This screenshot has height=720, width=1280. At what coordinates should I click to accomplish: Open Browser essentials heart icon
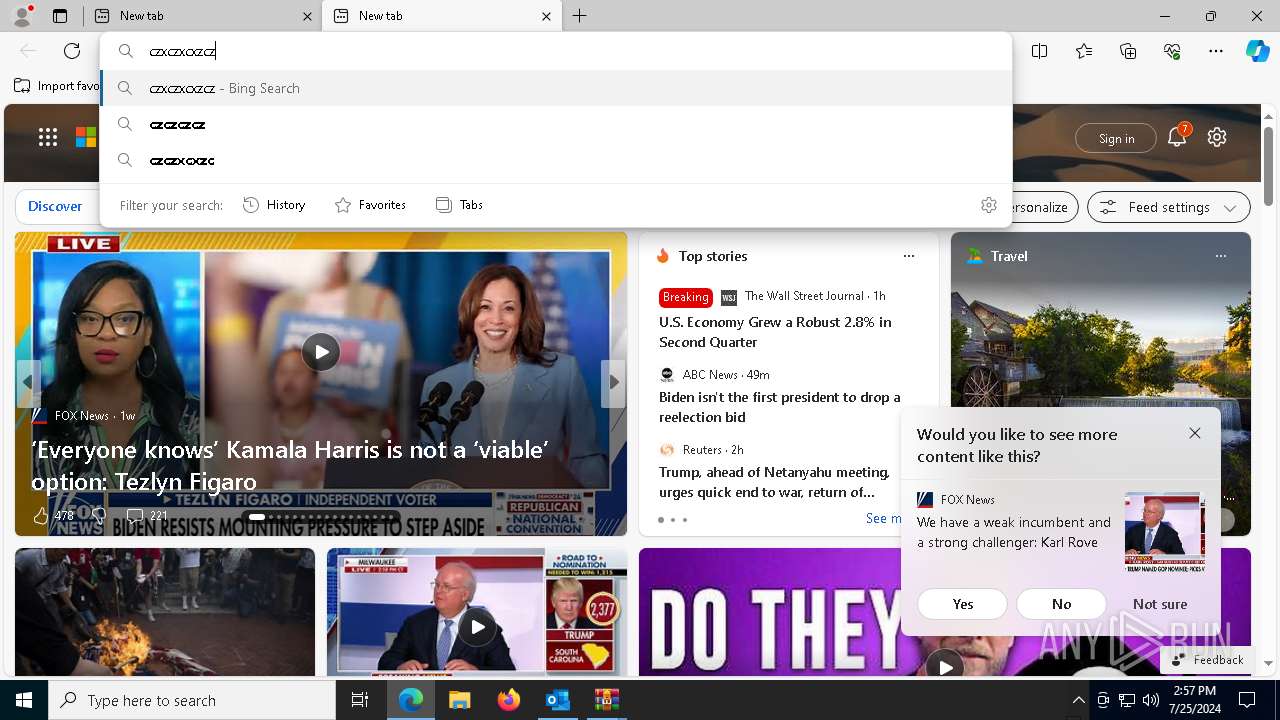click(1172, 51)
